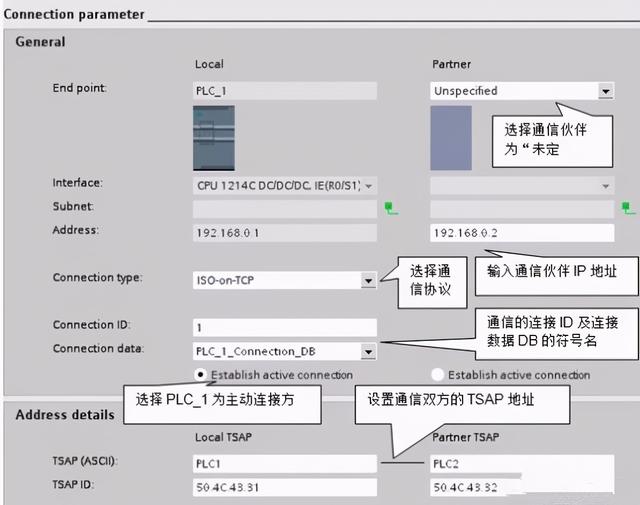Click the local PLC_1 device image
Viewport: 640px width, 505px height.
(x=213, y=138)
